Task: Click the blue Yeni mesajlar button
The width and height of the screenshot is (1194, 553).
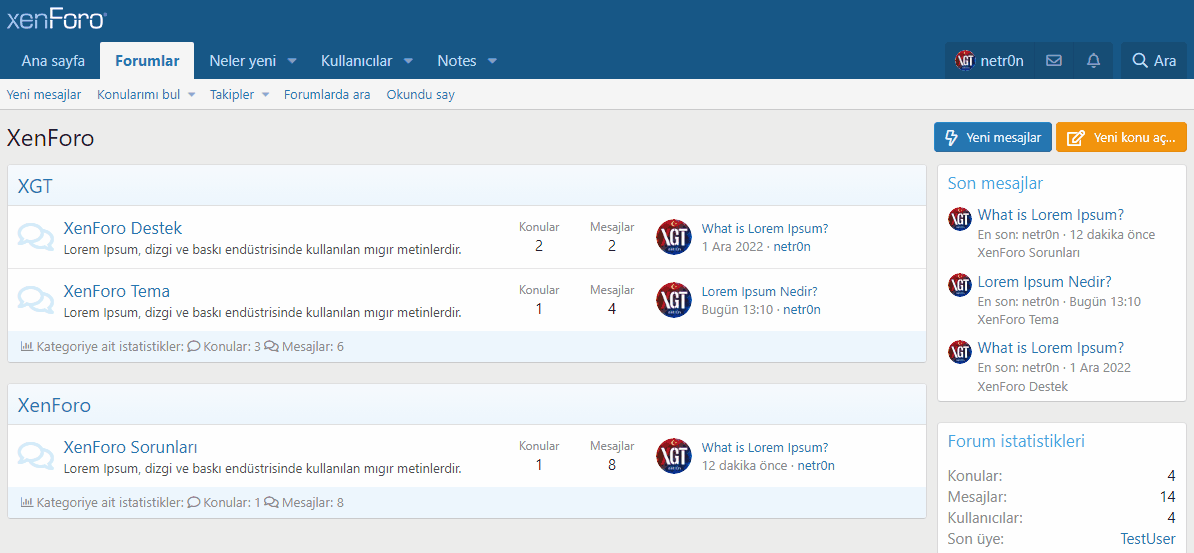Action: (992, 137)
